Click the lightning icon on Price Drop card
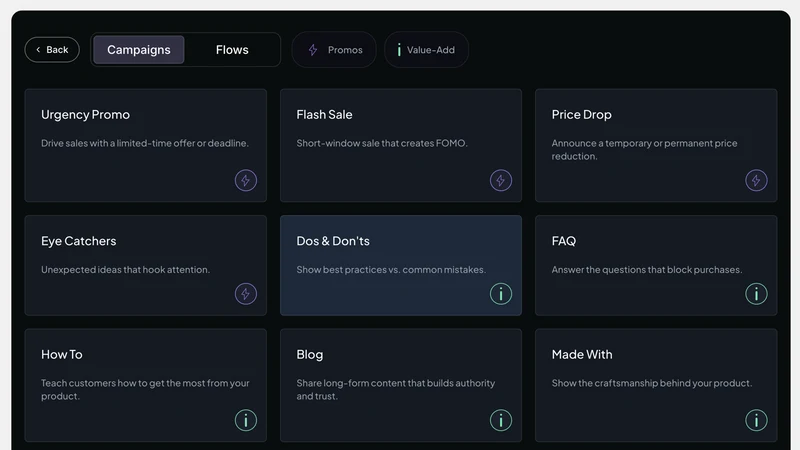The width and height of the screenshot is (800, 450). [756, 180]
